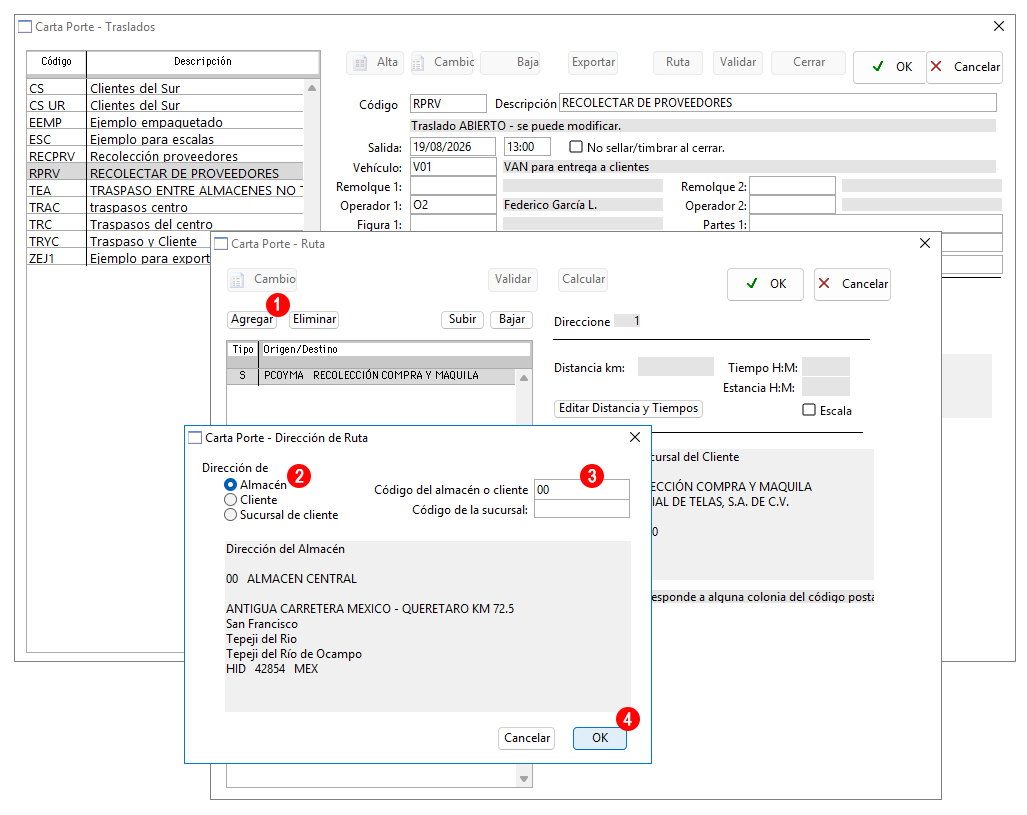
Task: Close the Carta Porte - Traslados window
Action: (999, 26)
